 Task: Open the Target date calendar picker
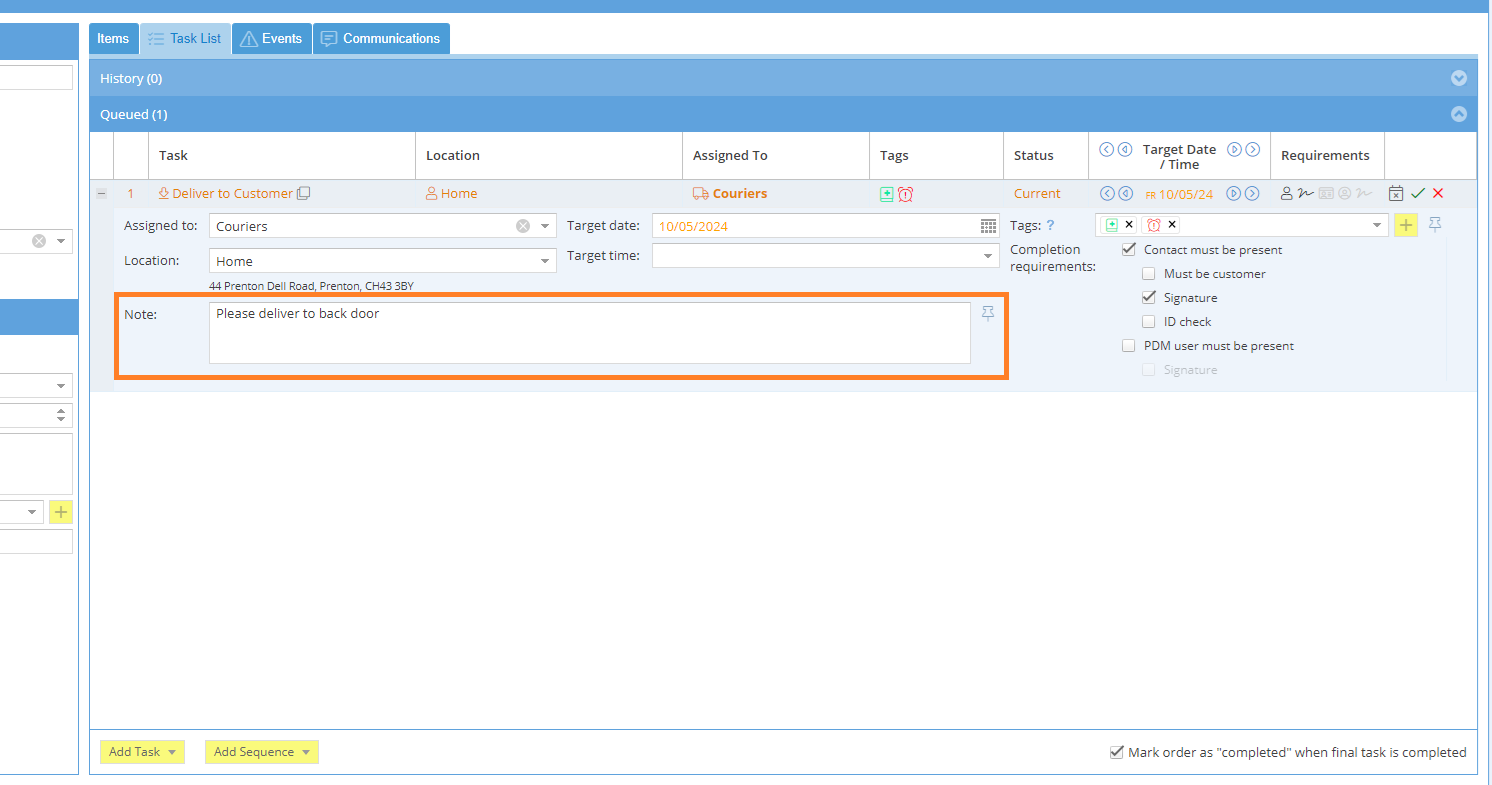[x=988, y=226]
